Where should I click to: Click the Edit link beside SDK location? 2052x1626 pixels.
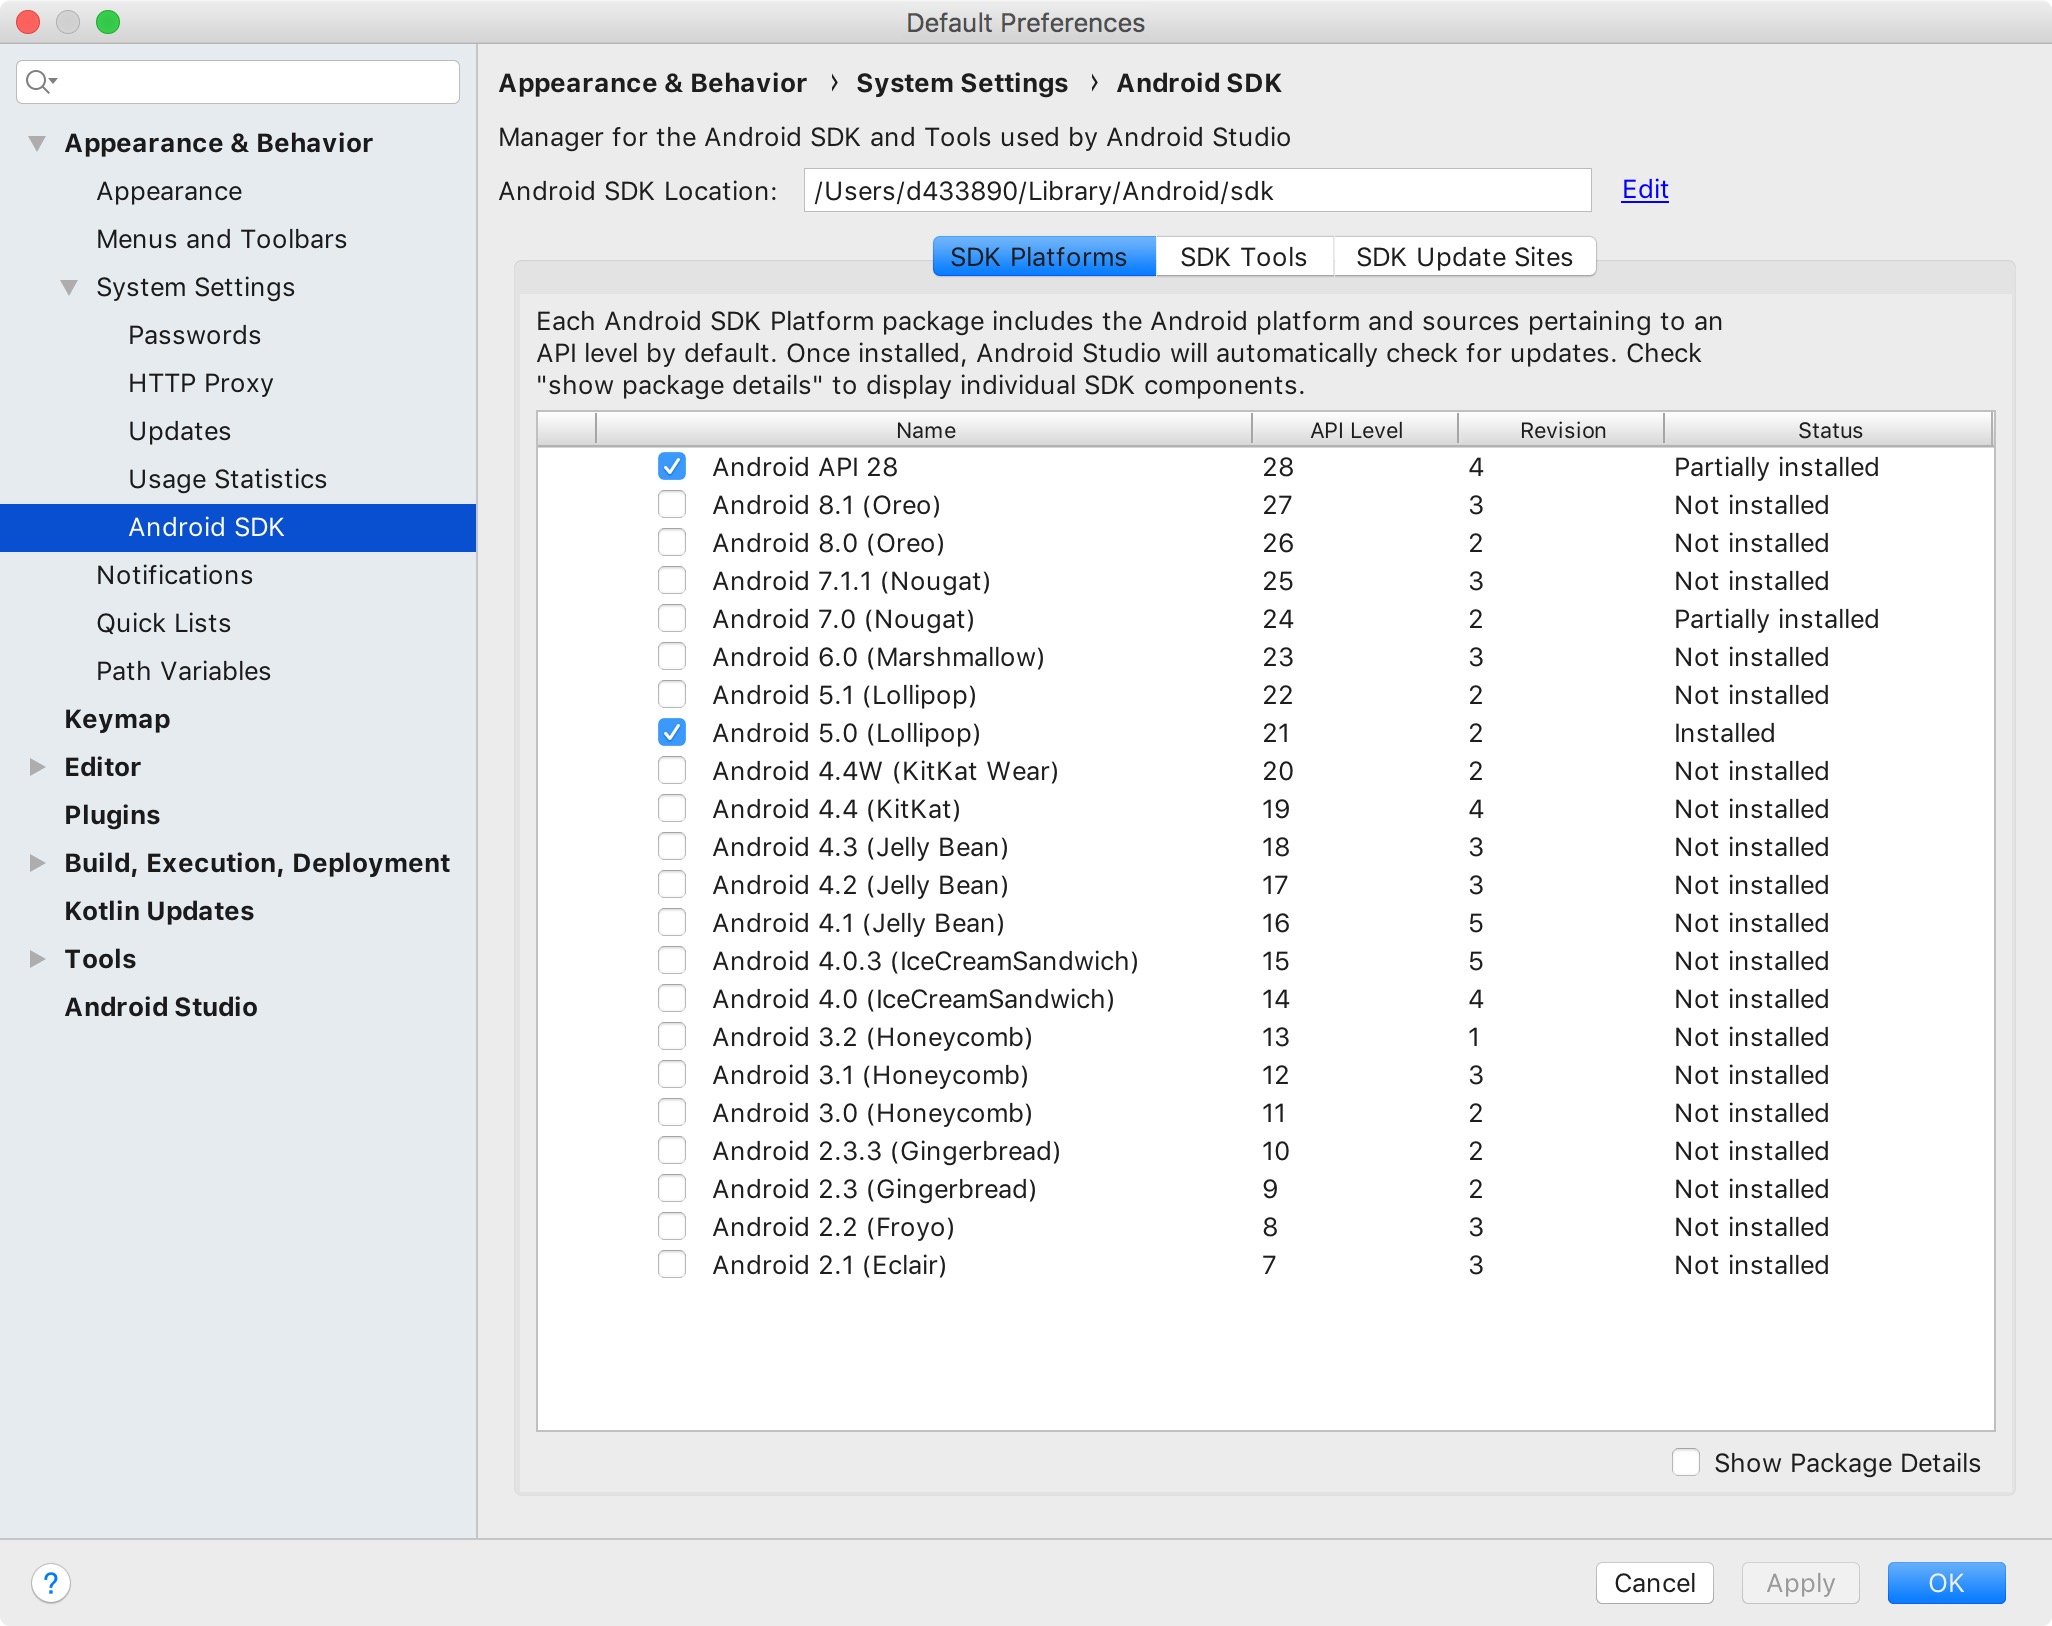[1643, 190]
